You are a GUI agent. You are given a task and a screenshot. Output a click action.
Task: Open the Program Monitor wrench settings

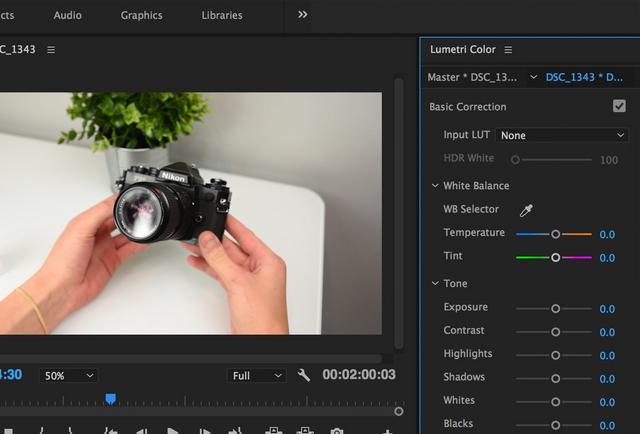(303, 375)
